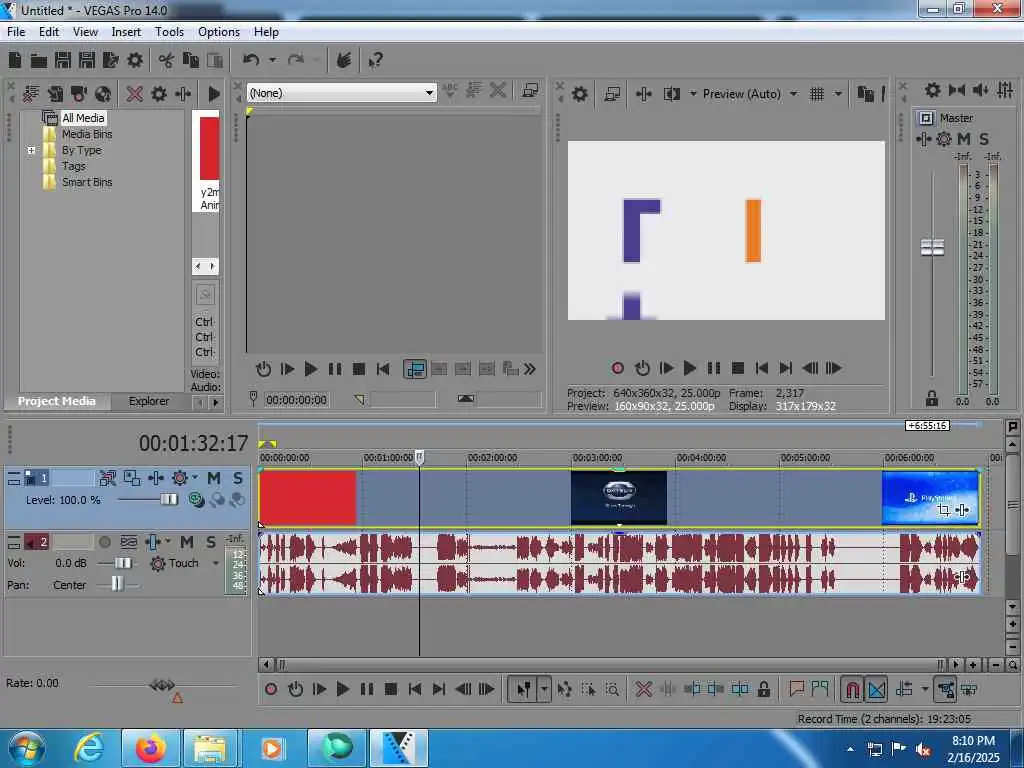Viewport: 1024px width, 768px height.
Task: Click the Copy icon in main toolbar
Action: click(191, 61)
